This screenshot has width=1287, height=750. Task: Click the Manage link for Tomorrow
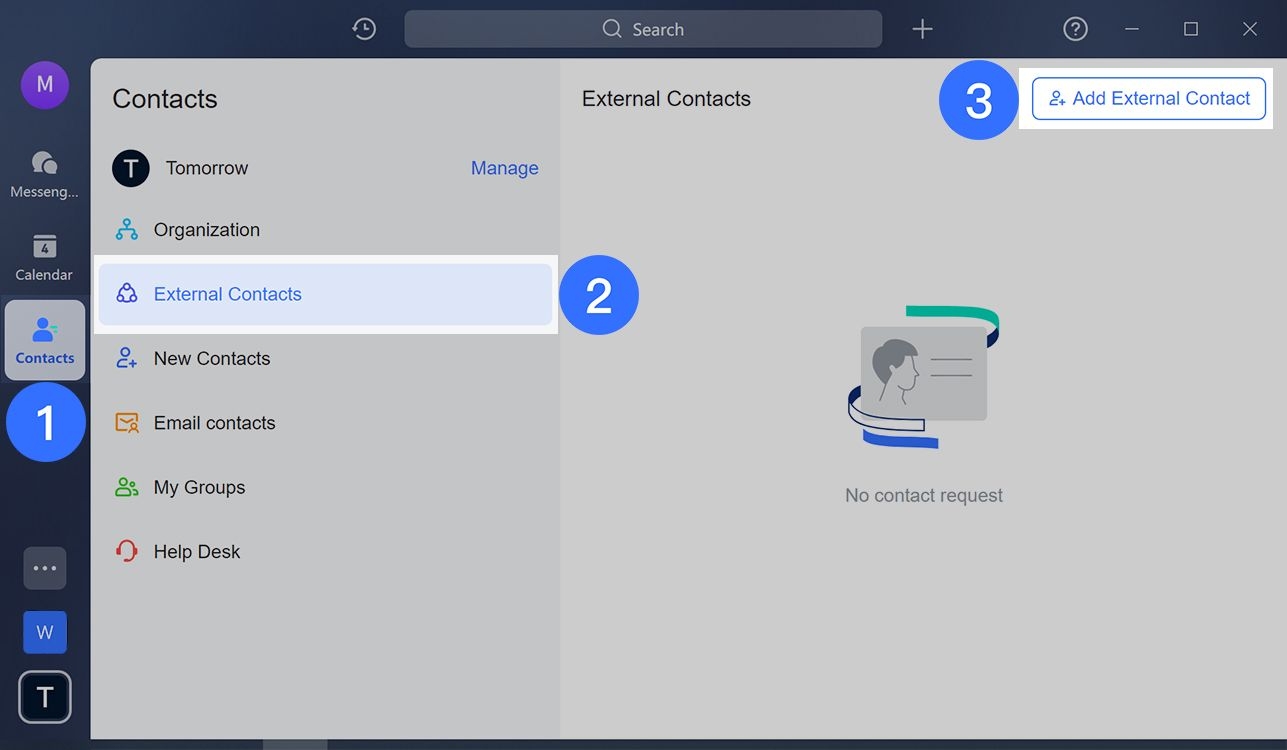504,168
